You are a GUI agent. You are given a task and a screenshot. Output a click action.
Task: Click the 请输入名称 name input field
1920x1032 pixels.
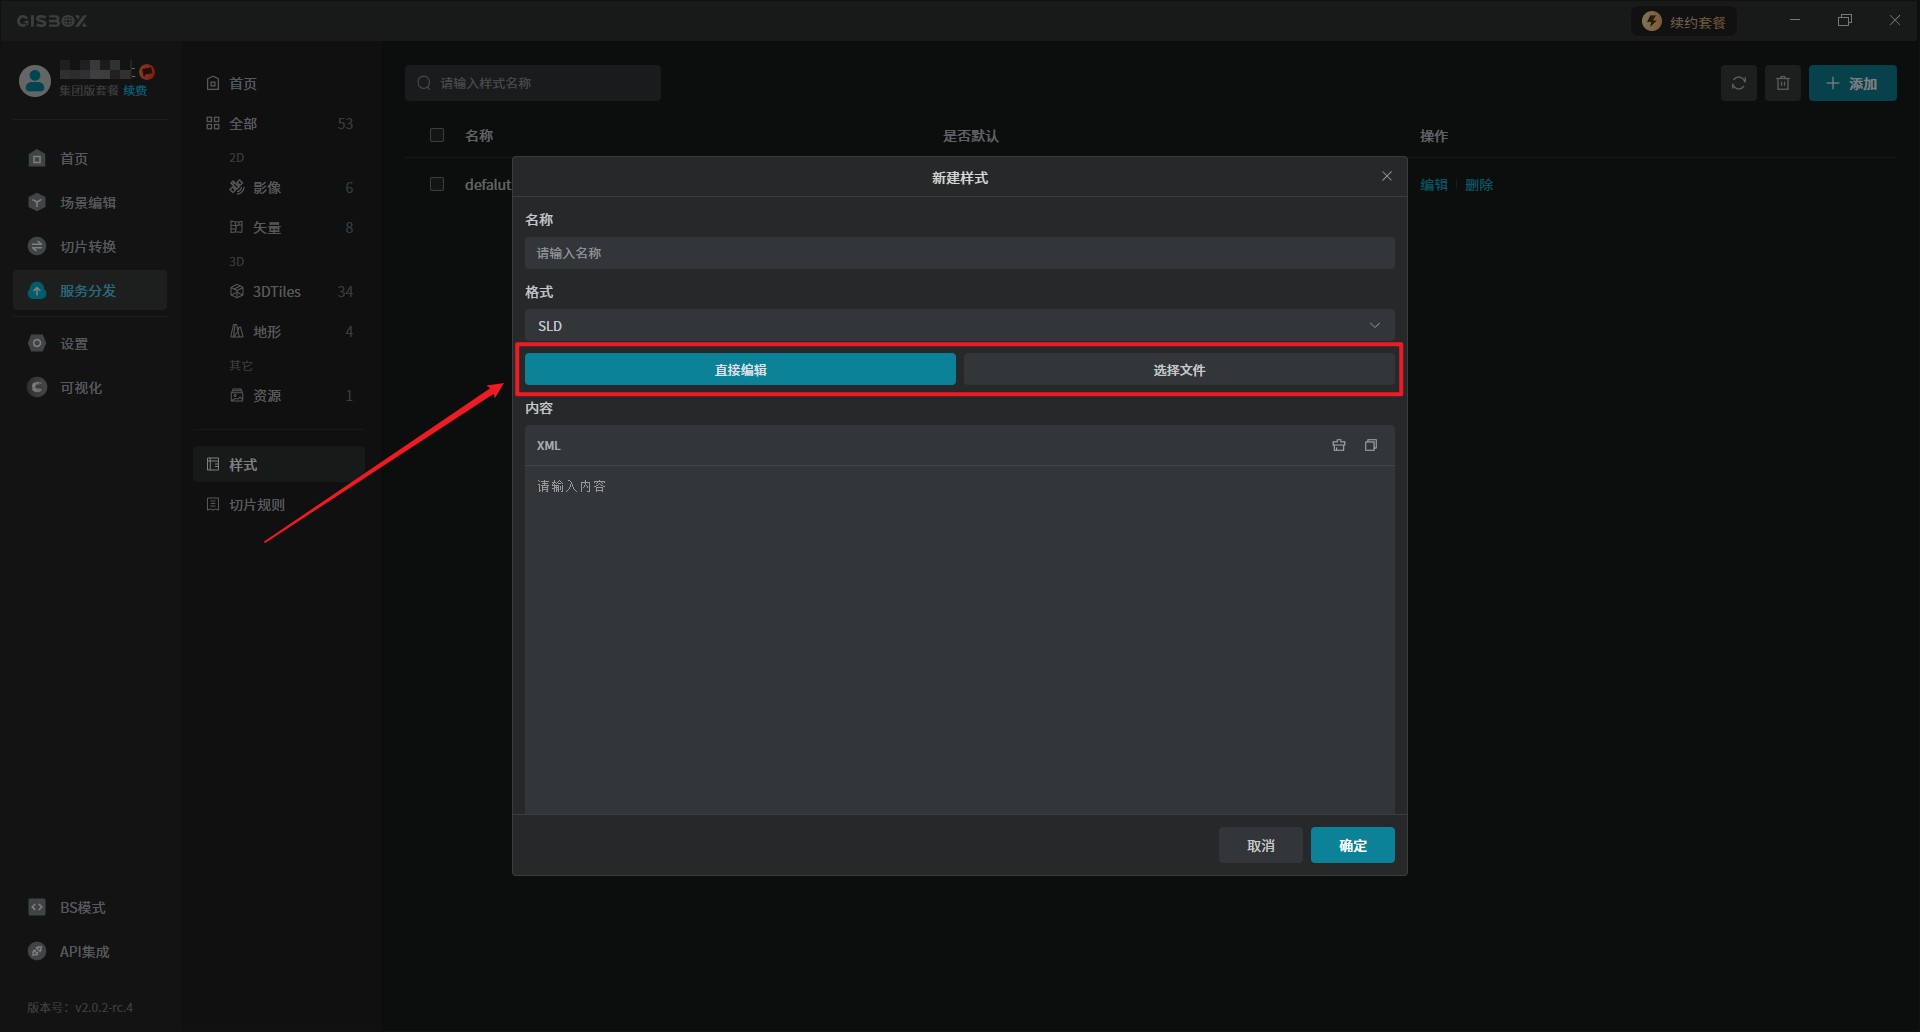point(959,253)
